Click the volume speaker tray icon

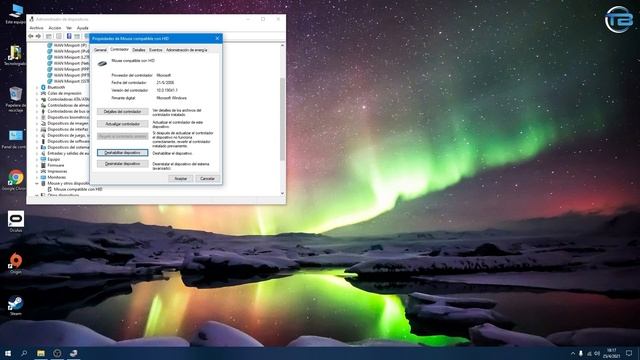click(x=597, y=353)
